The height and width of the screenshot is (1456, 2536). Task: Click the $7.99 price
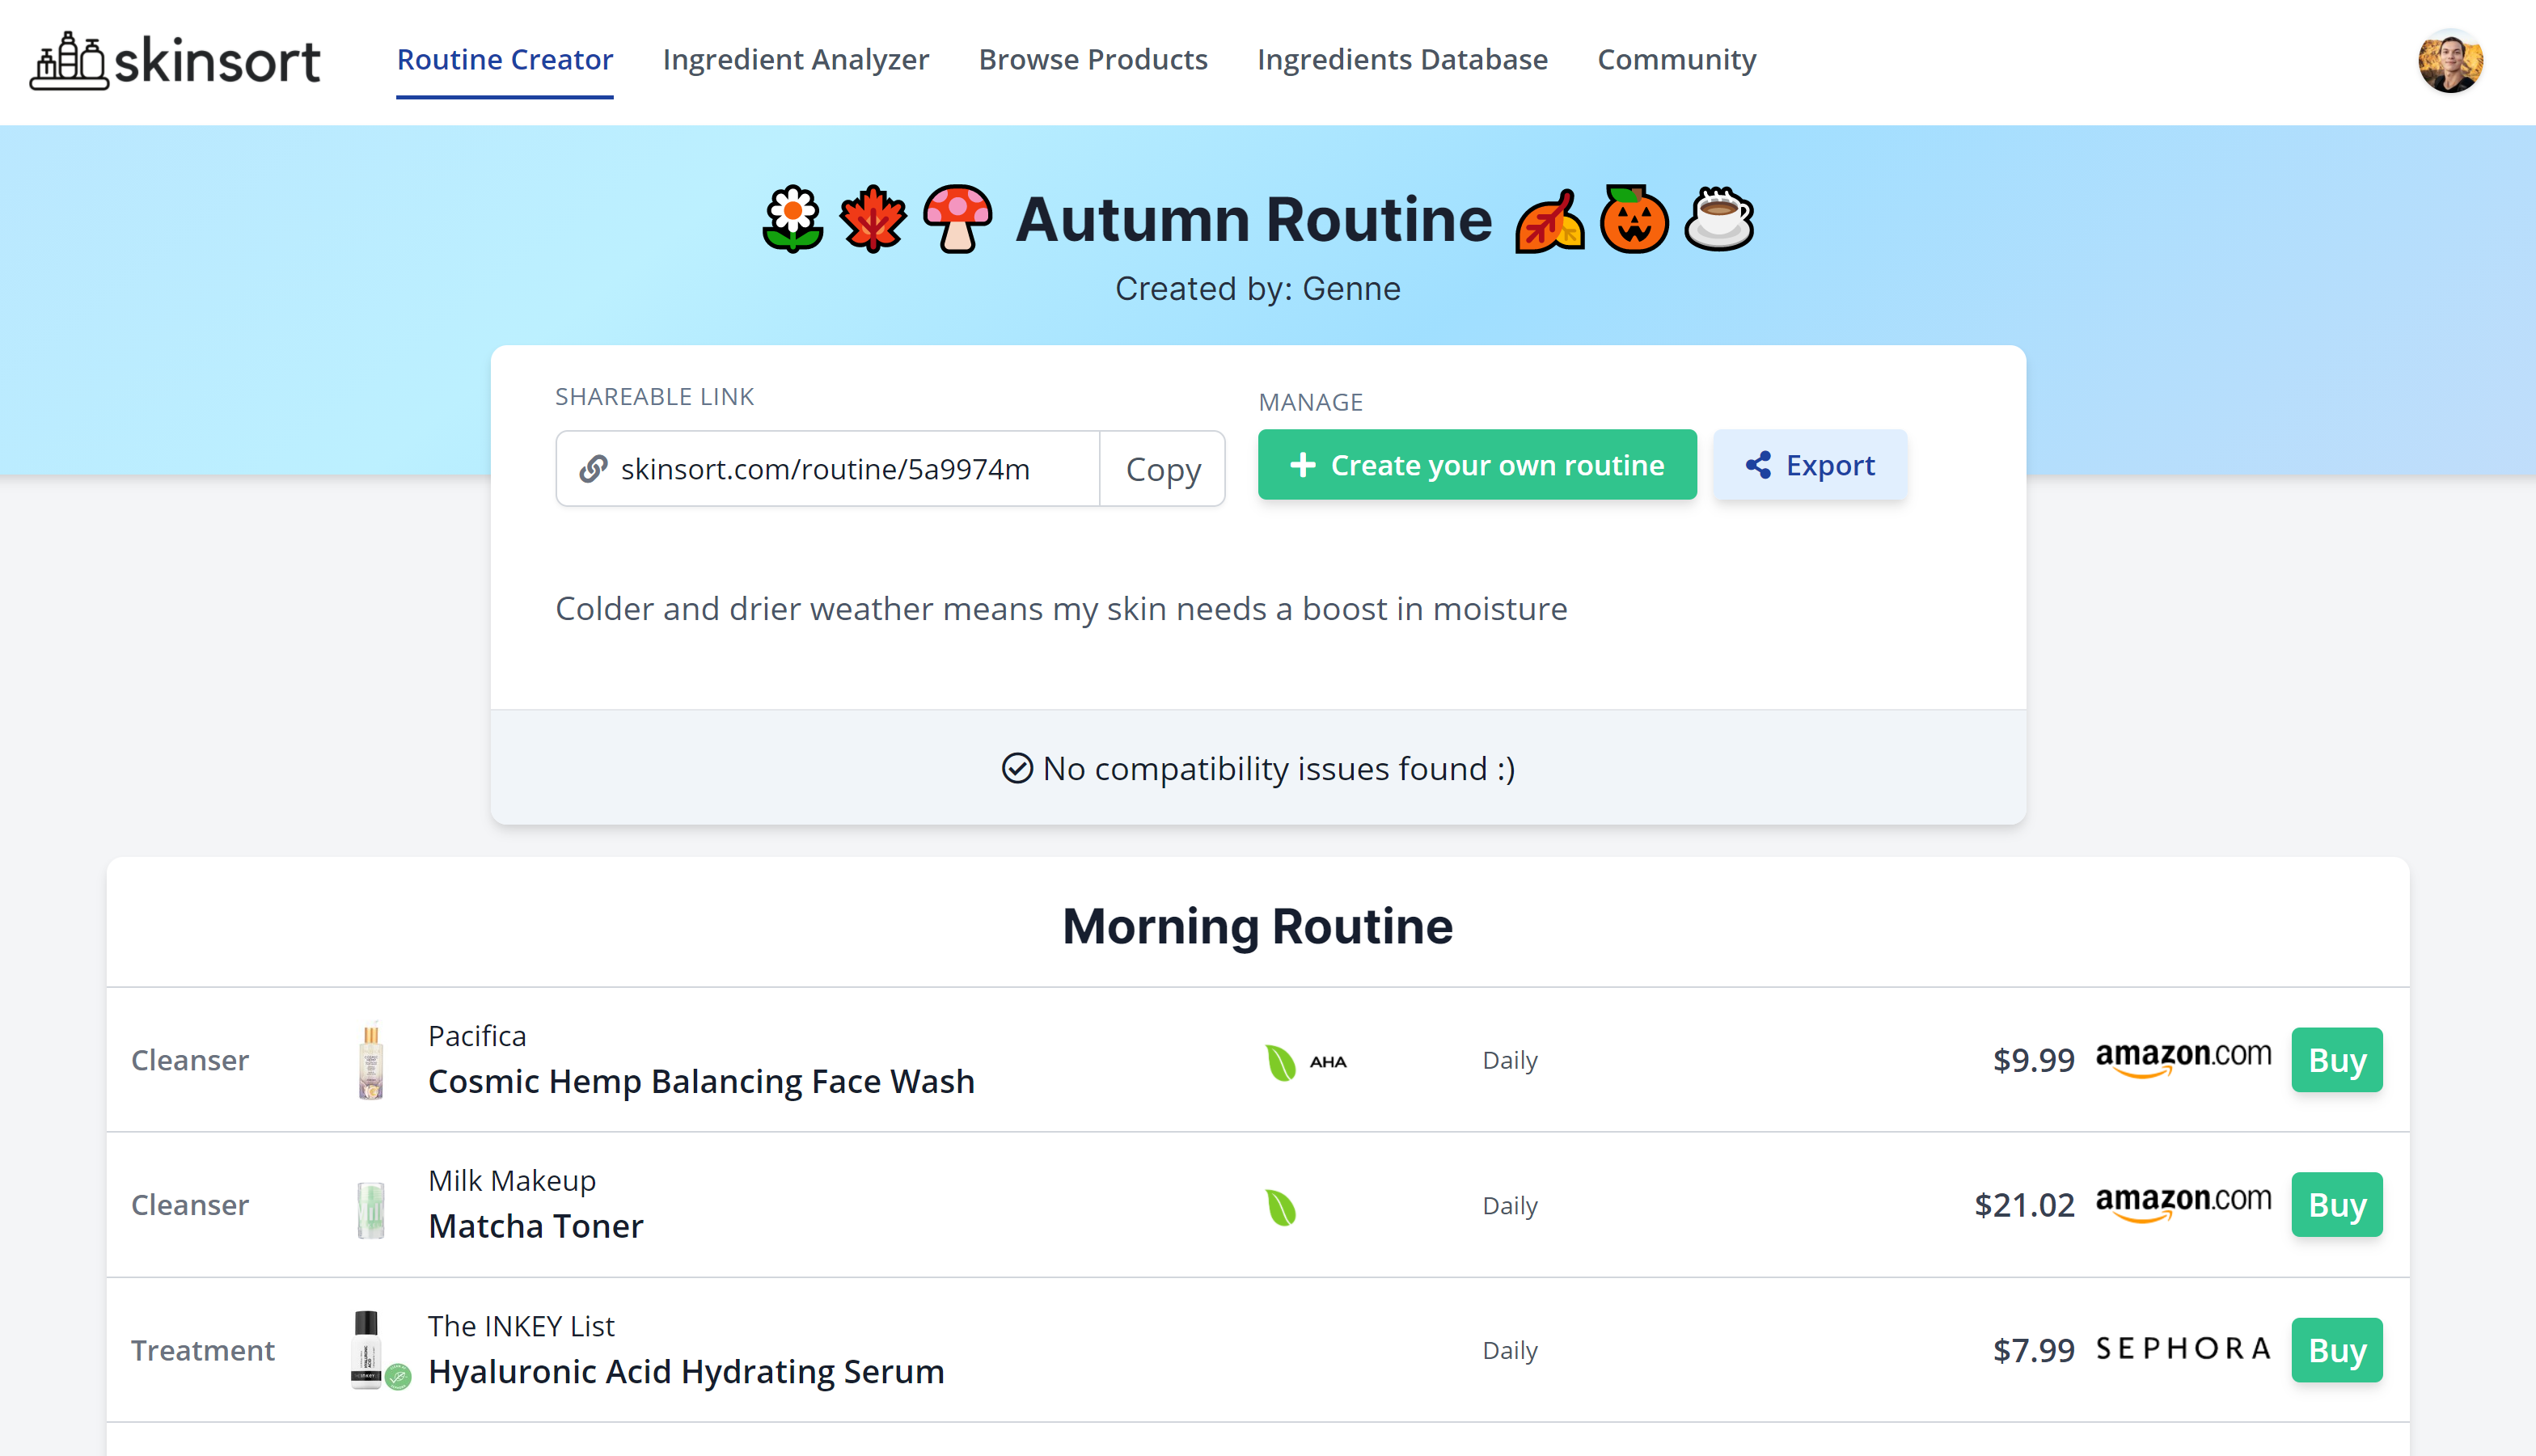pos(2033,1350)
